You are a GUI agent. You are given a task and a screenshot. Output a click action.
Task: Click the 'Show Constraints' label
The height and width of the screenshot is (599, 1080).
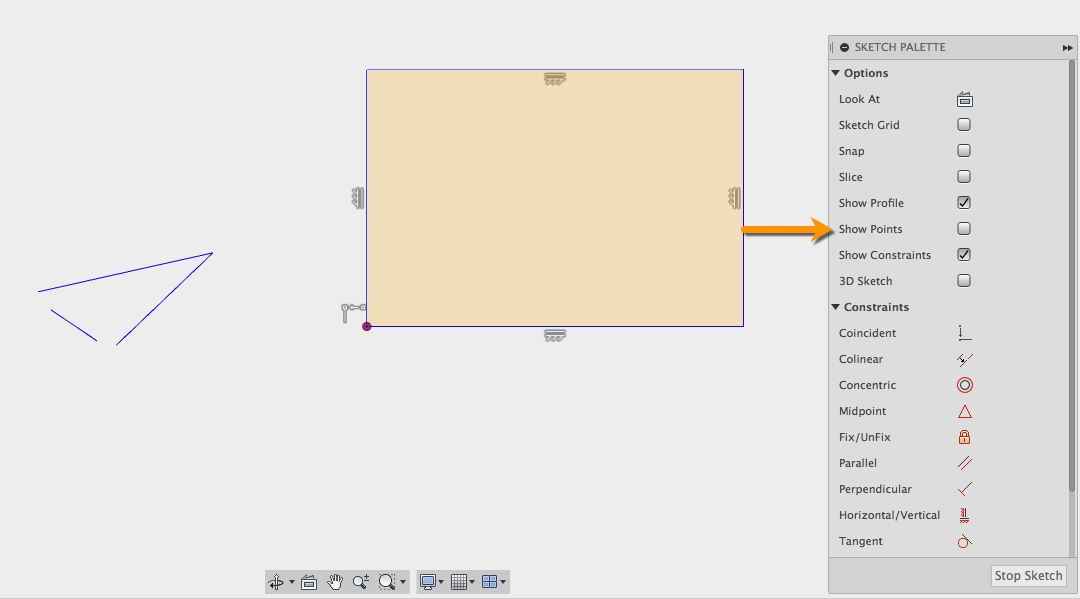(x=885, y=255)
